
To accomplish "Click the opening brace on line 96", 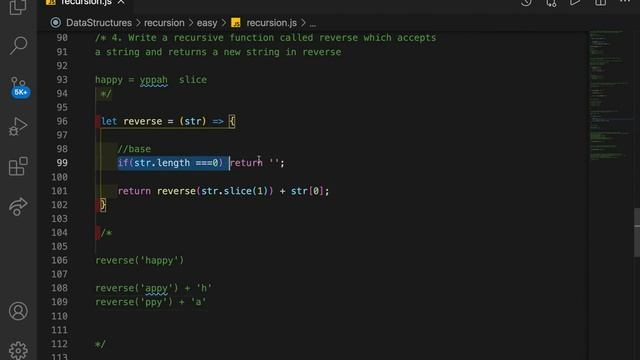I will click(x=232, y=121).
